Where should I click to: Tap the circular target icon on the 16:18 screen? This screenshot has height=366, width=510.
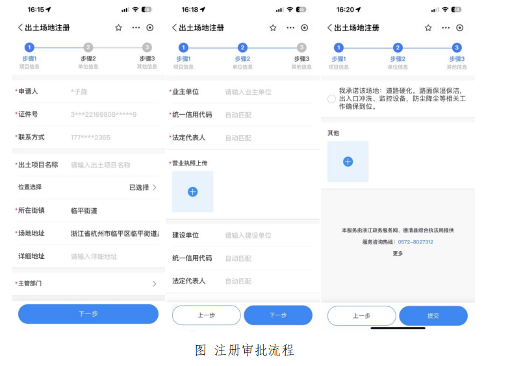click(x=304, y=28)
